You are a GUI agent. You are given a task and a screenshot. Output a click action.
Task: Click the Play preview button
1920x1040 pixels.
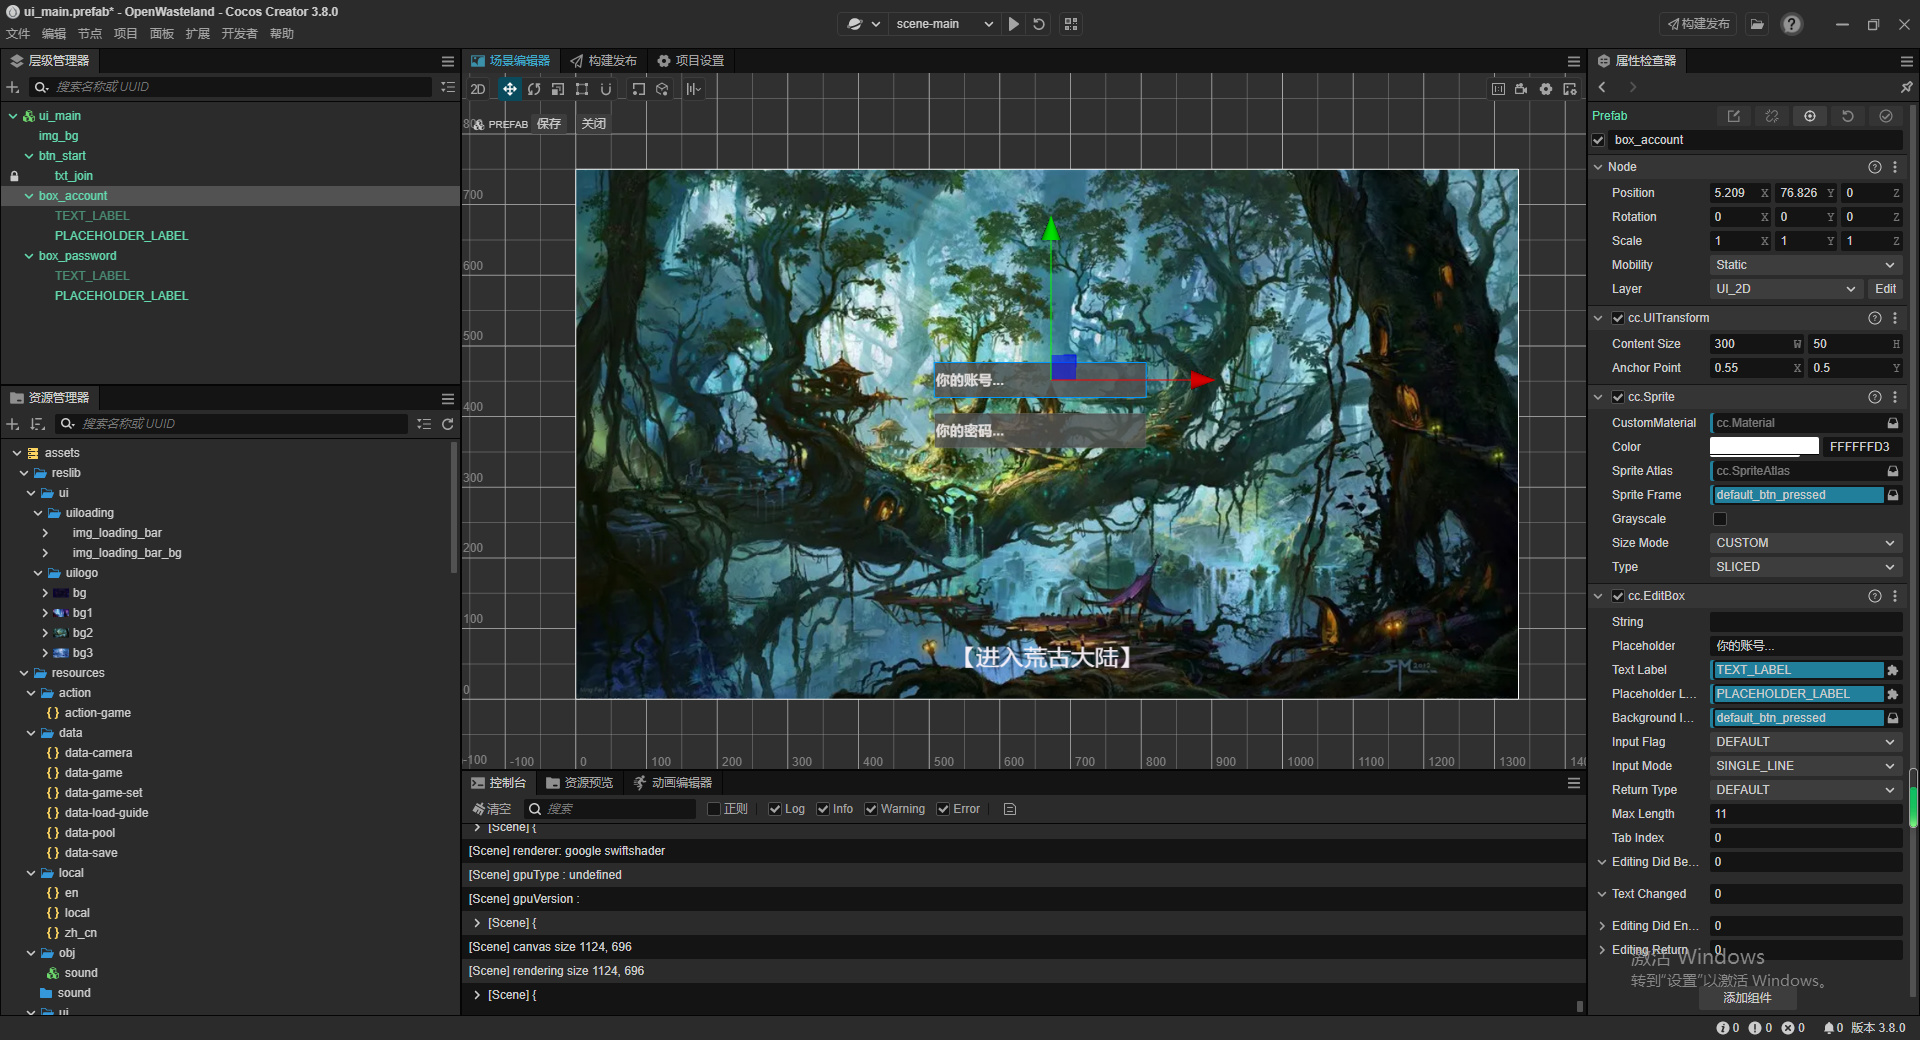point(1014,24)
